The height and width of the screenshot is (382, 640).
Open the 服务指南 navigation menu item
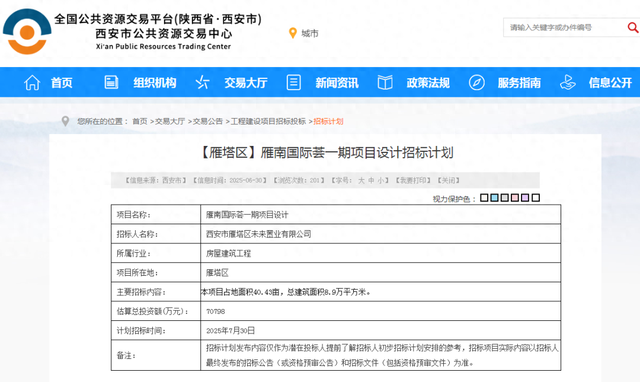tap(519, 83)
